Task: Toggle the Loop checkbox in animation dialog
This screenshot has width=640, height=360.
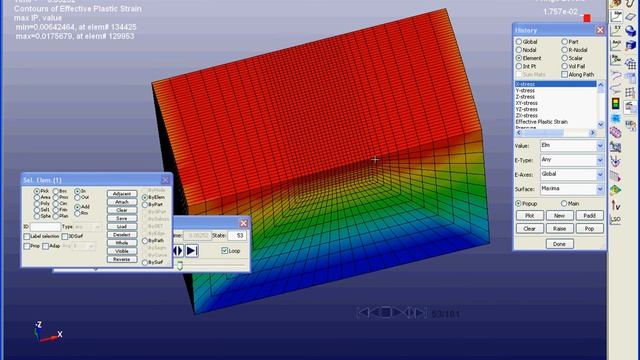Action: pos(224,251)
